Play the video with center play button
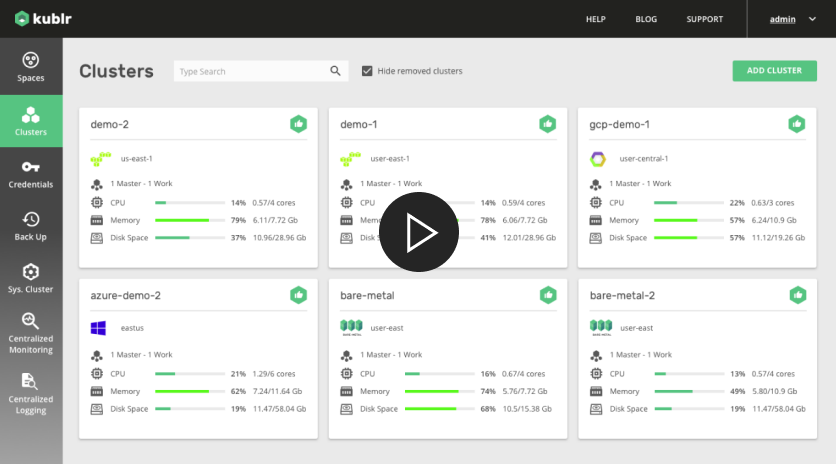 tap(419, 232)
